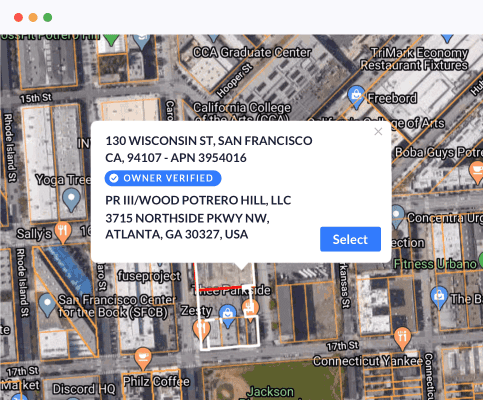Click the Discord HQ map label
Image resolution: width=483 pixels, height=400 pixels.
click(84, 389)
